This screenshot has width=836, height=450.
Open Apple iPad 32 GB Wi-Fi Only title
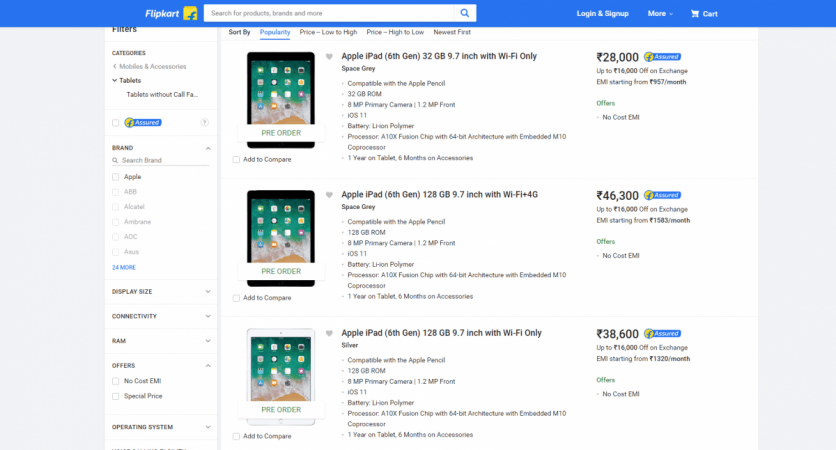(439, 56)
